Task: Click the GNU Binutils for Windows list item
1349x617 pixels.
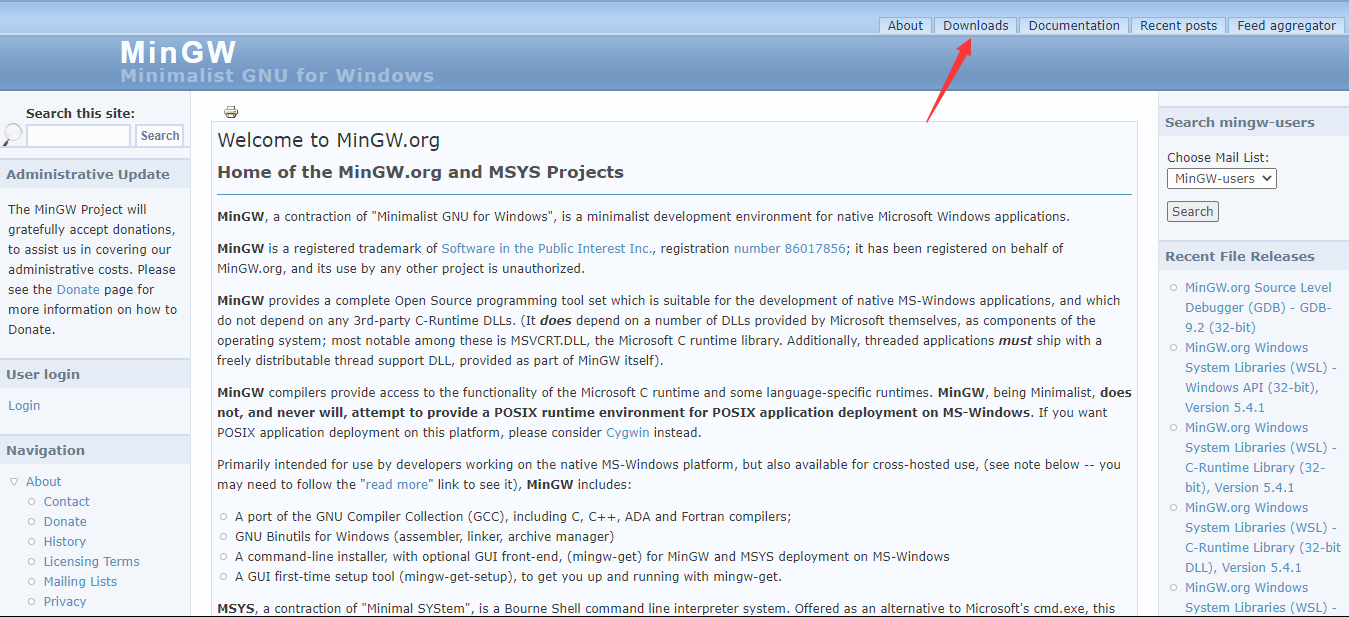Action: point(424,536)
